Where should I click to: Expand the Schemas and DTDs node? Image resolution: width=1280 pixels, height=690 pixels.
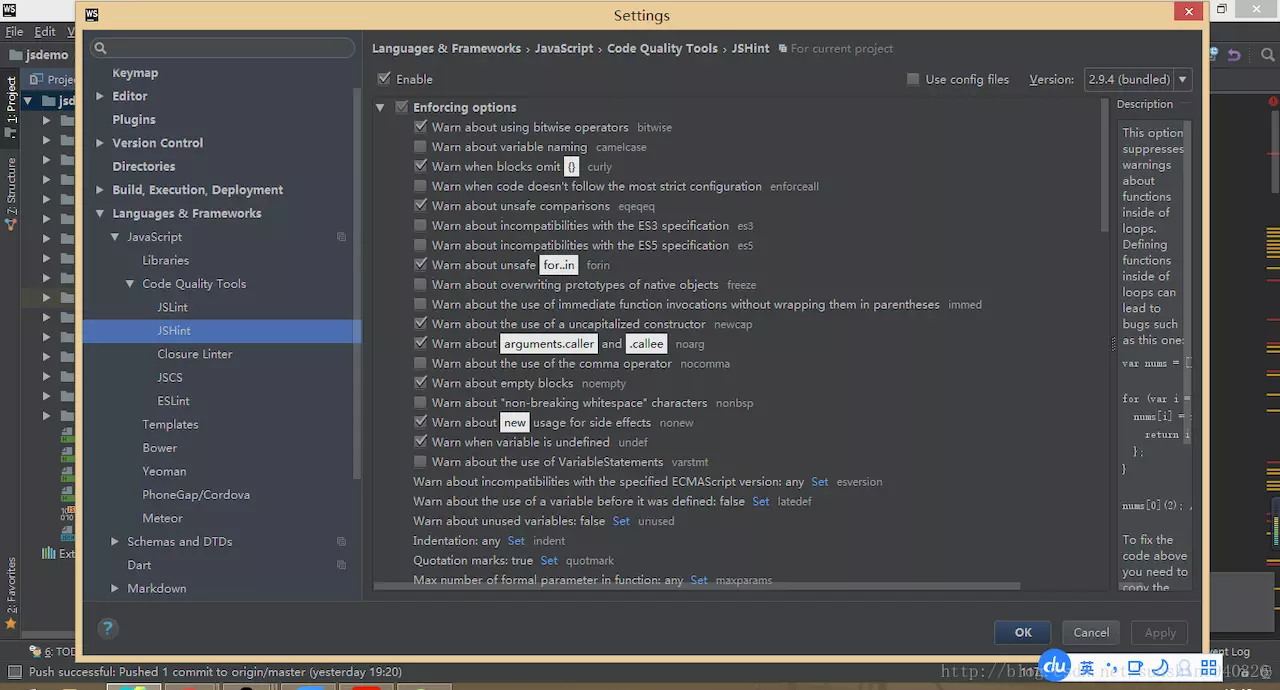(x=114, y=542)
